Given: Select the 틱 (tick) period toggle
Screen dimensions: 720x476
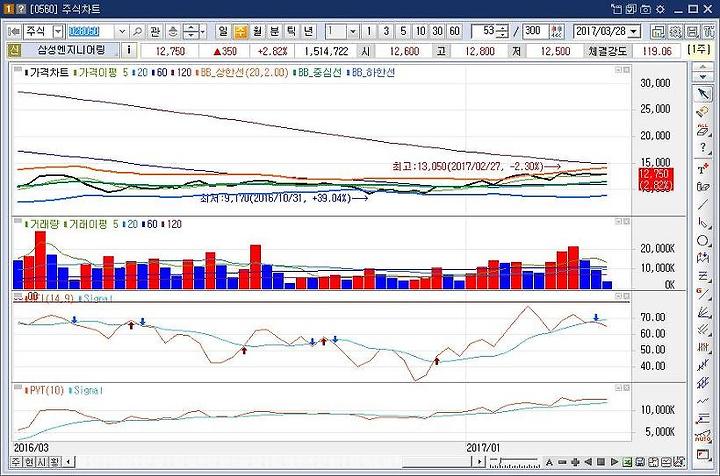Looking at the screenshot, I should (292, 31).
